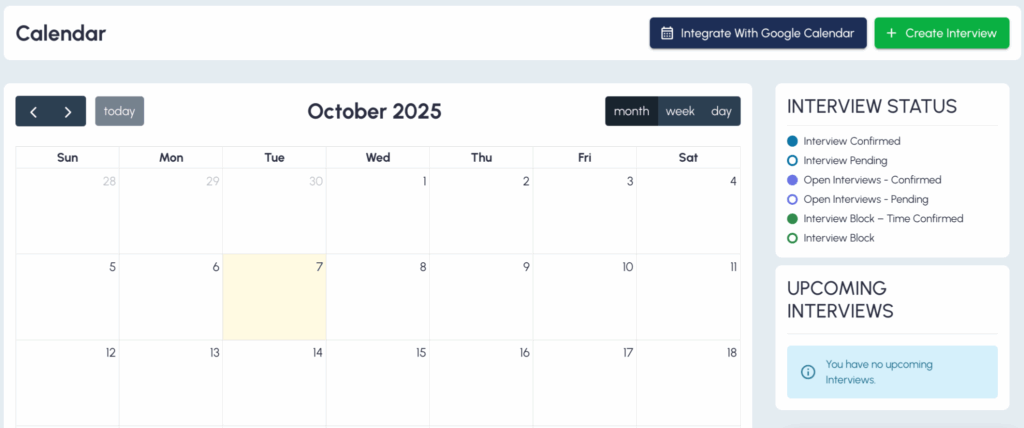Select Integrate With Google Calendar button

pyautogui.click(x=758, y=33)
